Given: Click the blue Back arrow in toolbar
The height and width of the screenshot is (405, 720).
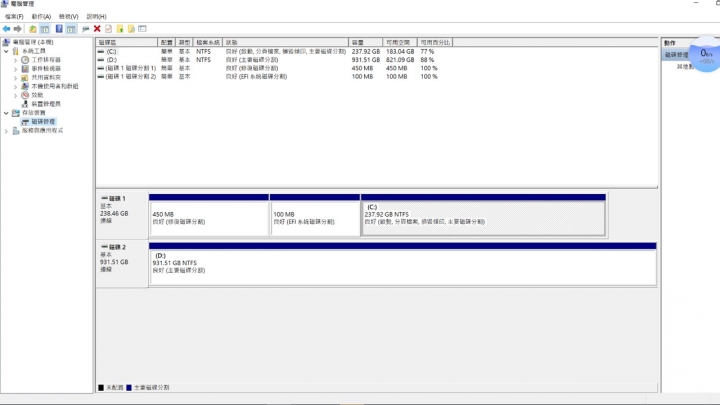Looking at the screenshot, I should pyautogui.click(x=6, y=29).
